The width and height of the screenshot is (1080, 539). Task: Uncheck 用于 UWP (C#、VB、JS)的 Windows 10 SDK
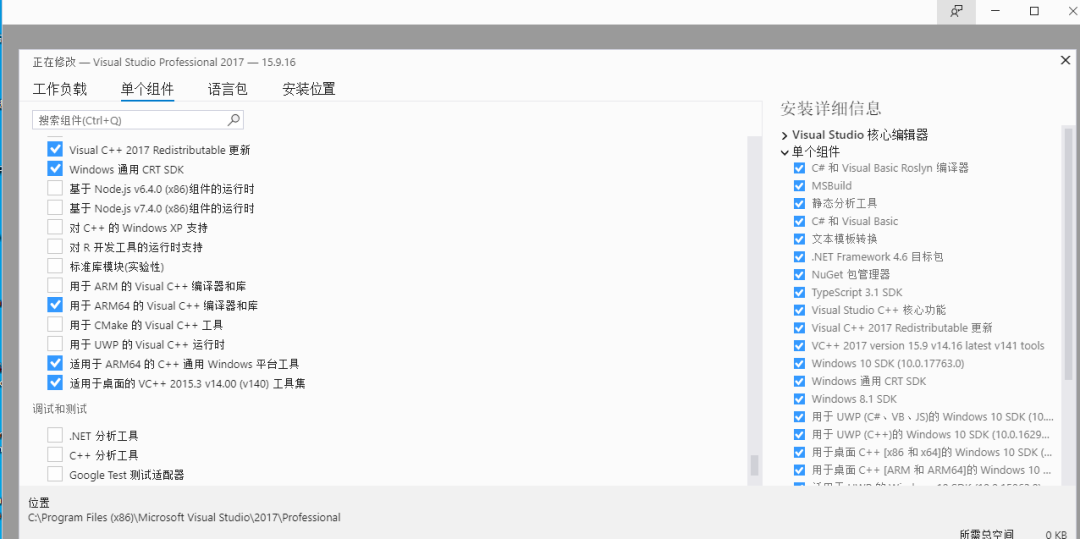tap(799, 417)
